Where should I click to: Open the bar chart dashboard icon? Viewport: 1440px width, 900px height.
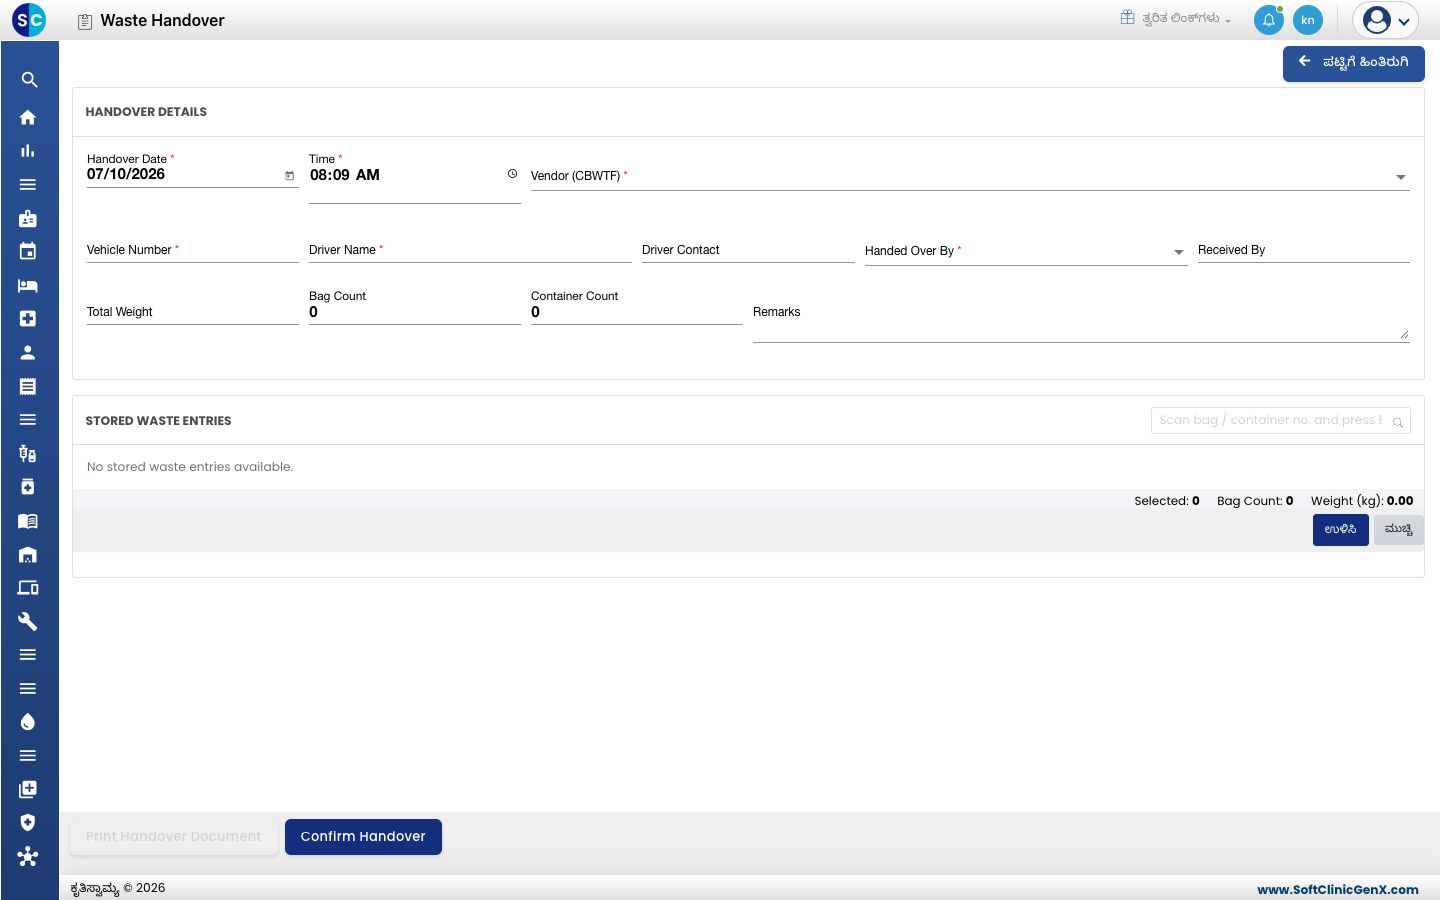(28, 151)
